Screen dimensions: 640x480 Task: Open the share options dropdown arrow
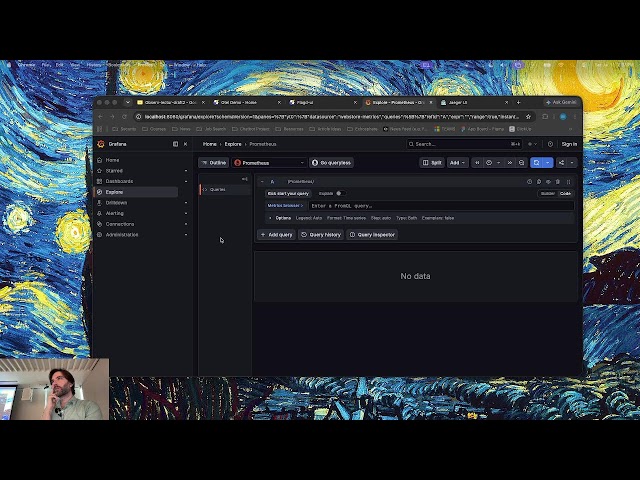coord(572,163)
